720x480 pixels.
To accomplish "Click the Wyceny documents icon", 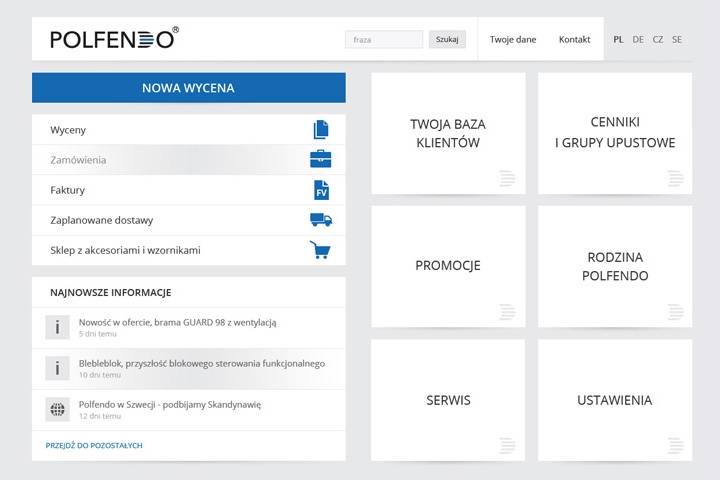I will click(x=321, y=130).
